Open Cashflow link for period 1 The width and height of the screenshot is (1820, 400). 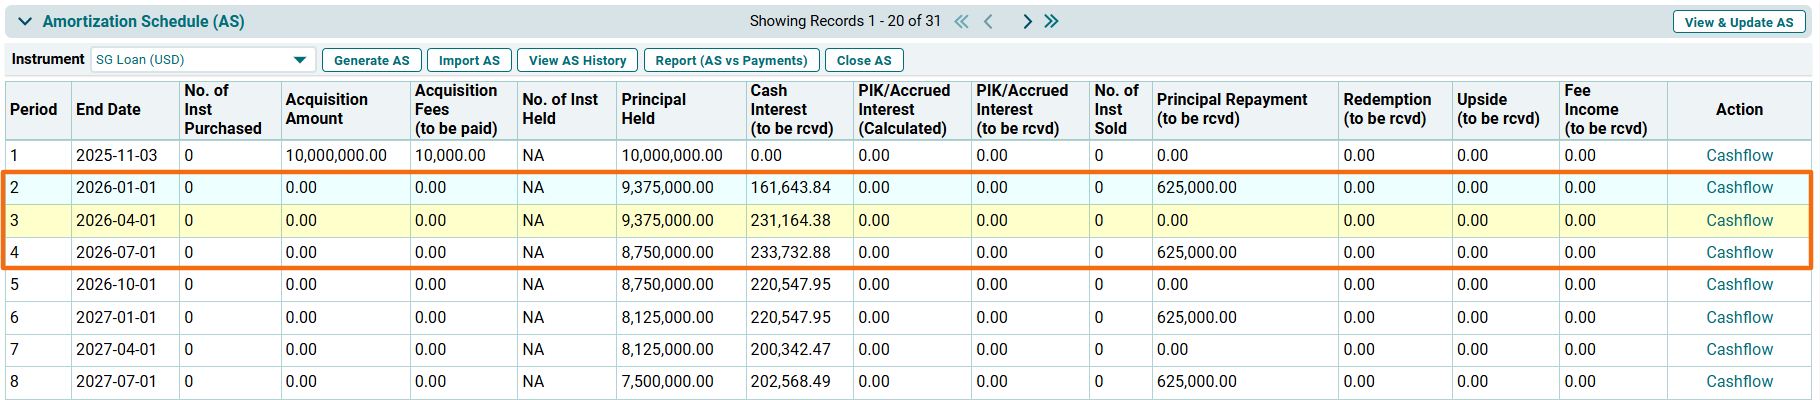coord(1739,155)
